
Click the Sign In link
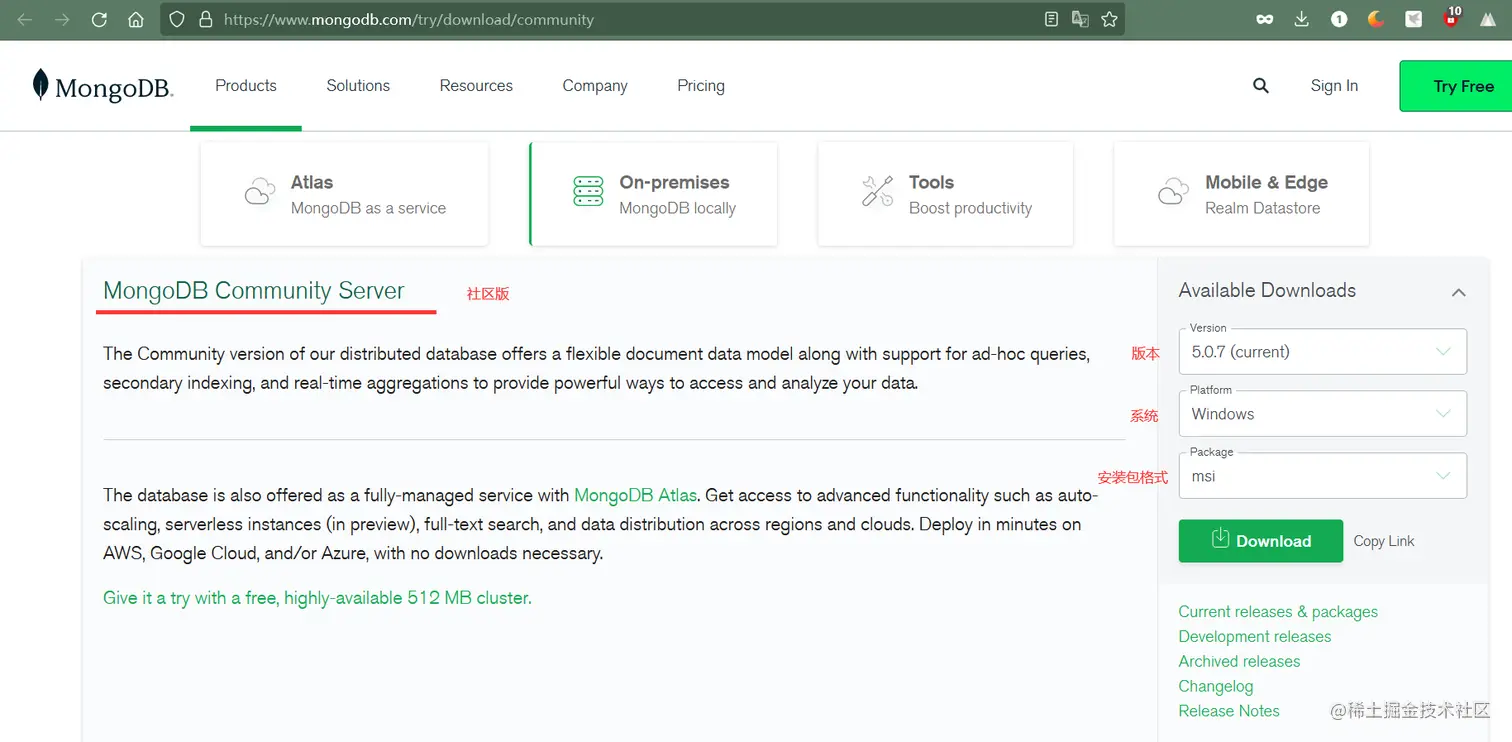pos(1334,86)
